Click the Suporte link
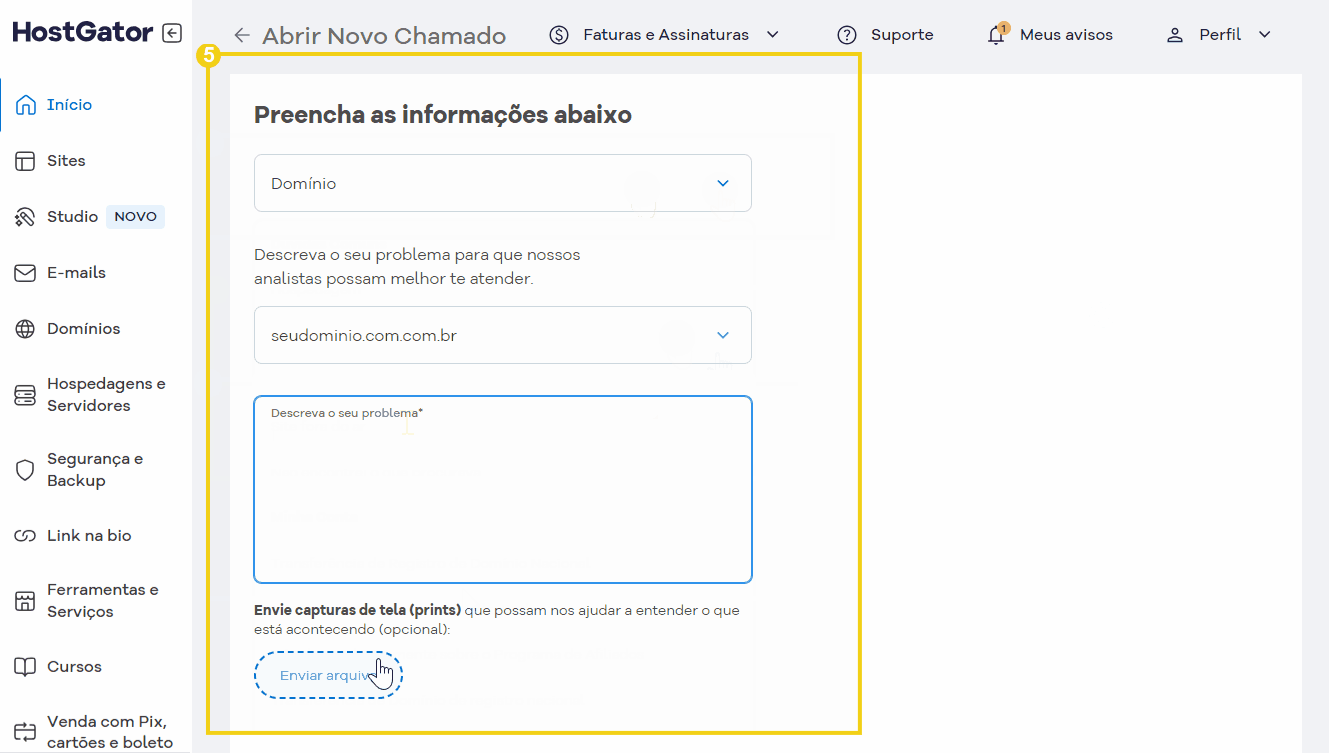 (x=902, y=35)
